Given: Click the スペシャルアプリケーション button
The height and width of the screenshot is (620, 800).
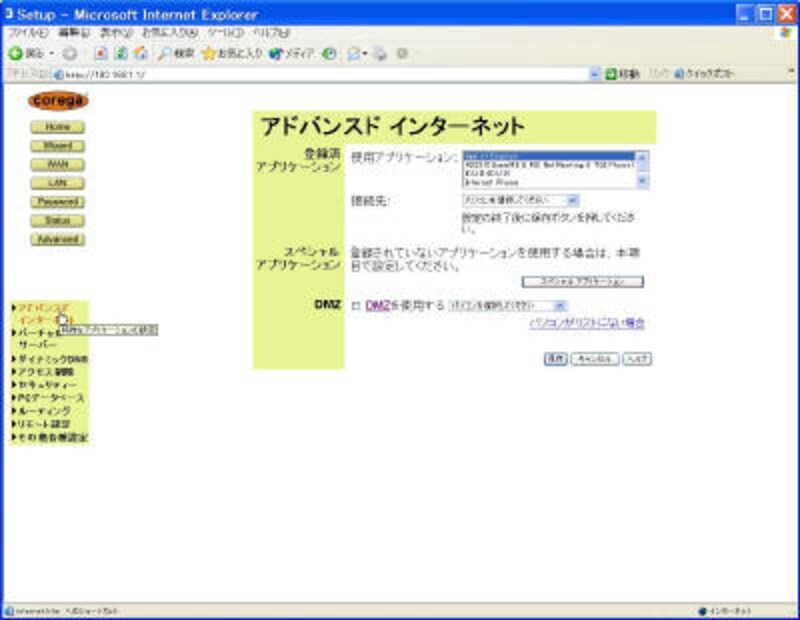Looking at the screenshot, I should pyautogui.click(x=582, y=282).
